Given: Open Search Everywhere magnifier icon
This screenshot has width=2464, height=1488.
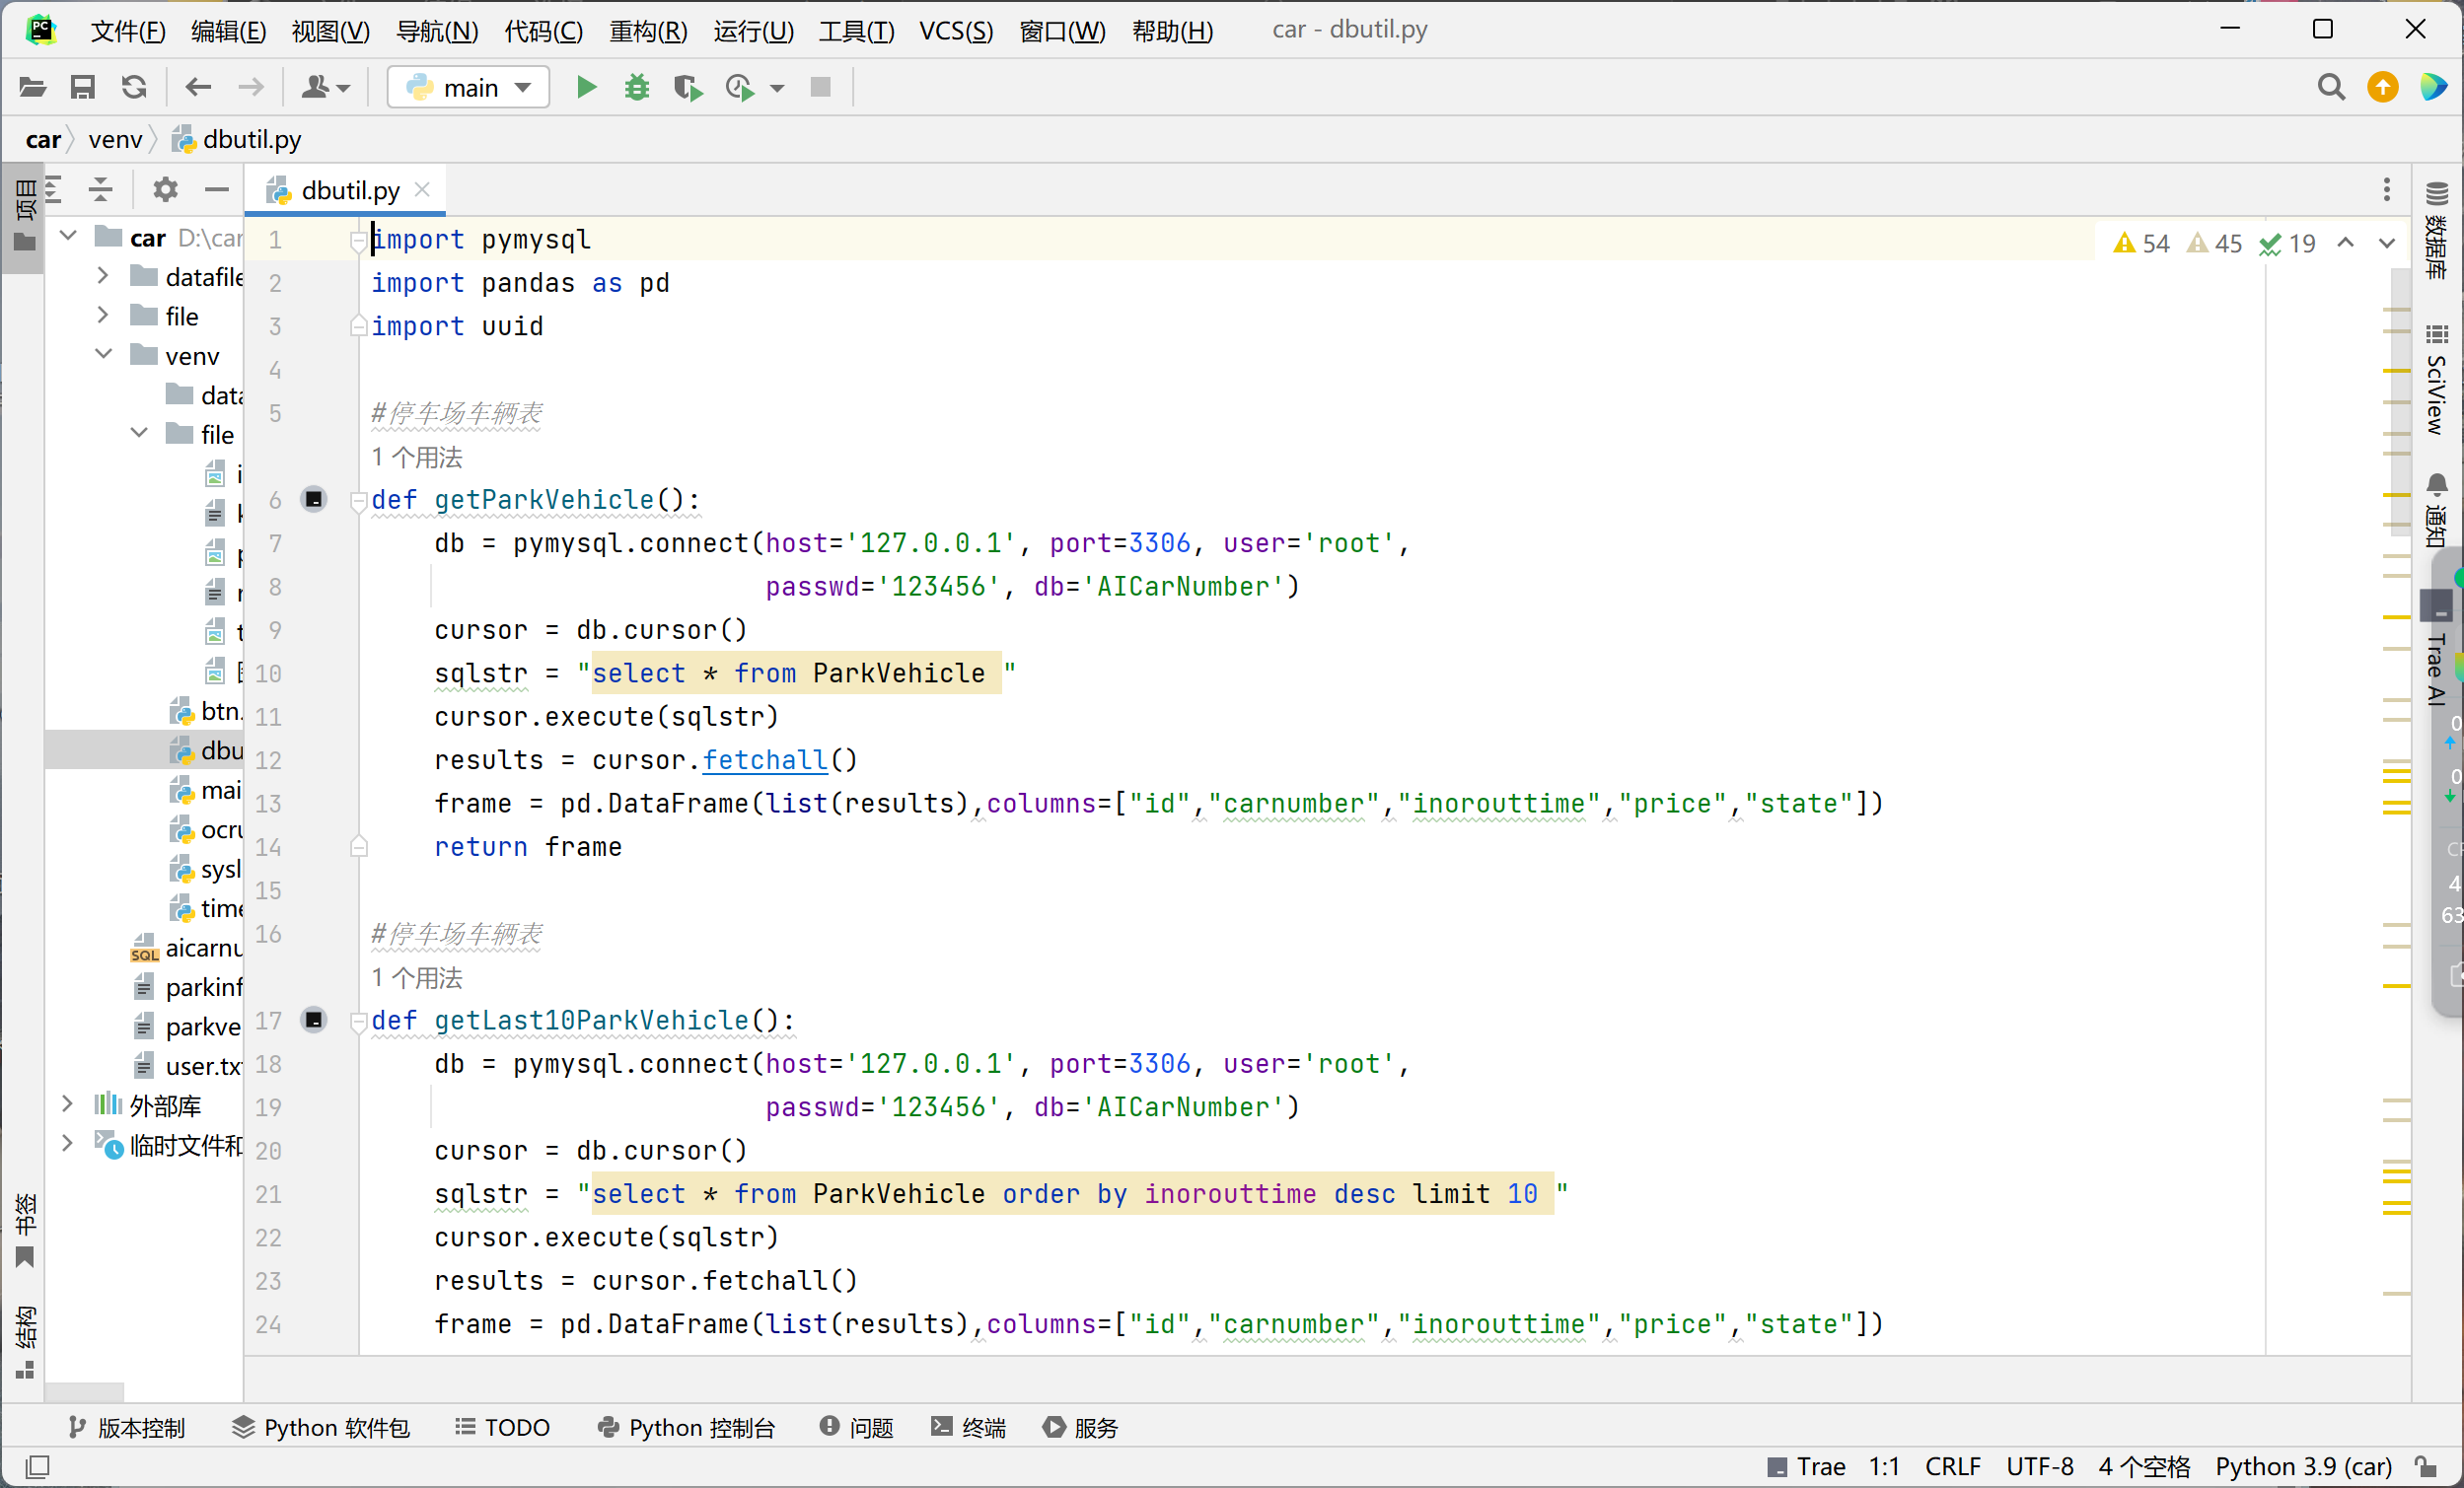Looking at the screenshot, I should 2330,88.
